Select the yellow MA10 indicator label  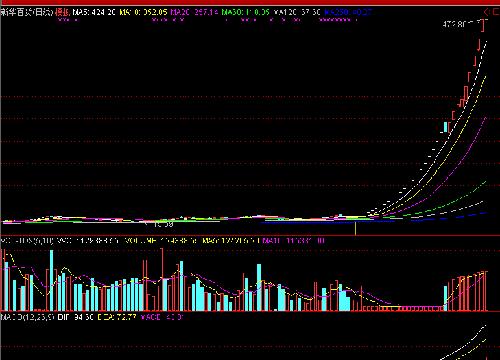[143, 12]
